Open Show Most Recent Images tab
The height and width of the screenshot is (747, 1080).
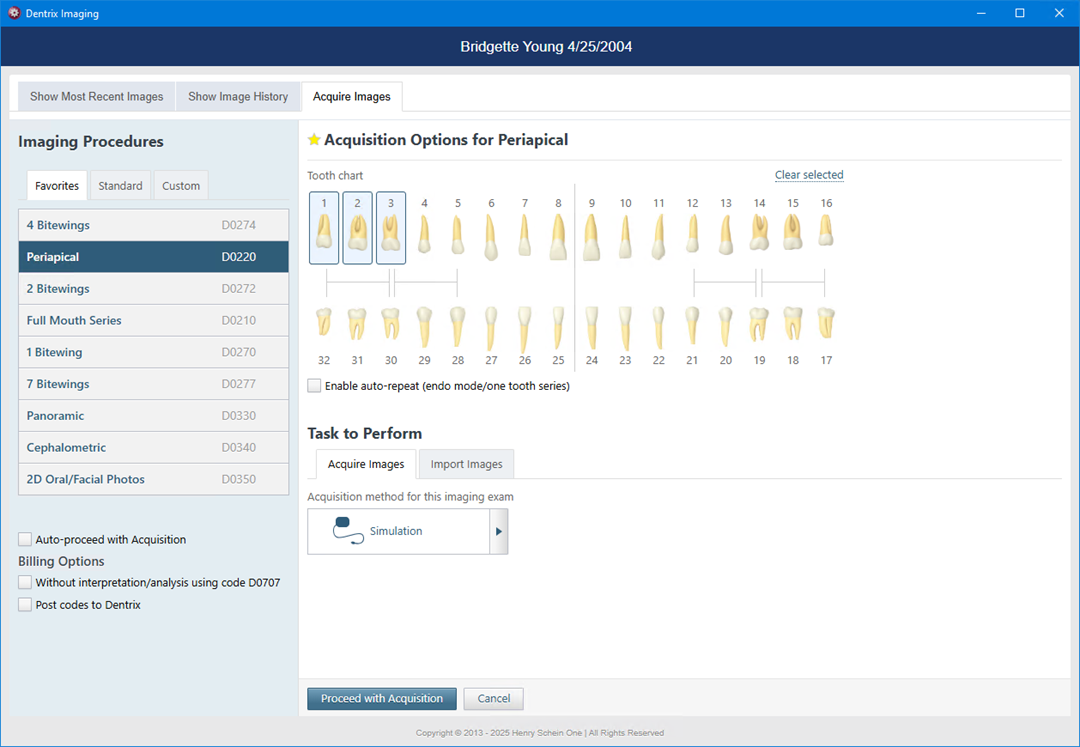[x=96, y=96]
